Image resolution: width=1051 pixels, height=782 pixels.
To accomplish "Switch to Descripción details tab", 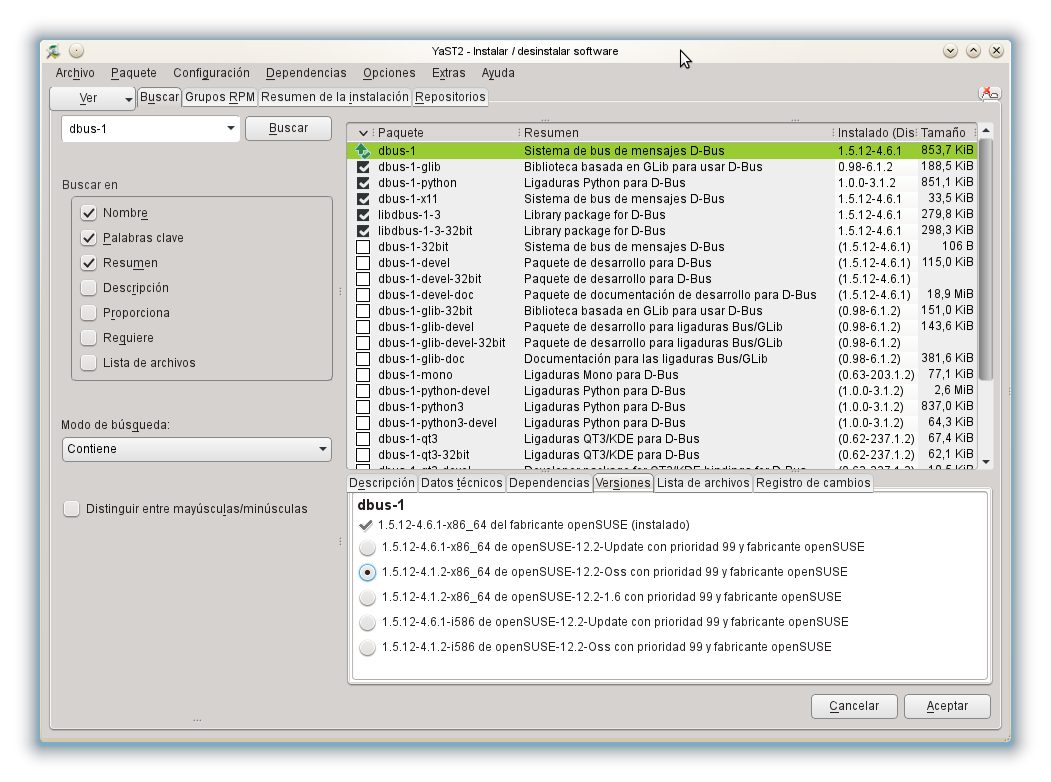I will tap(382, 483).
